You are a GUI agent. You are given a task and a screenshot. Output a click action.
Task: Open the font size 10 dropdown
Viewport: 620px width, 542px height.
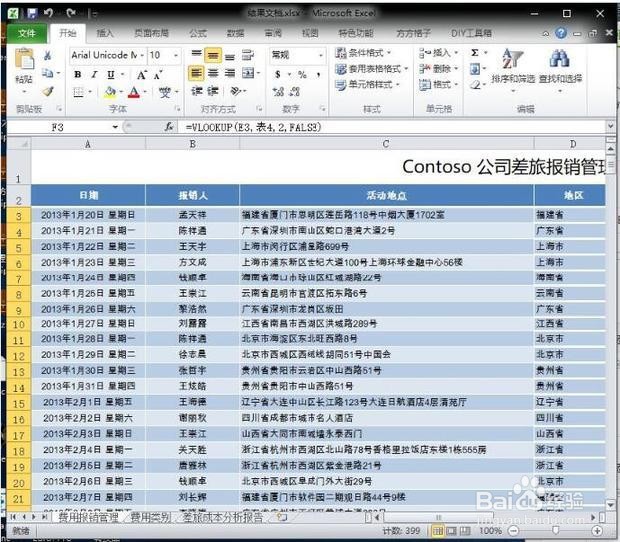coord(176,55)
